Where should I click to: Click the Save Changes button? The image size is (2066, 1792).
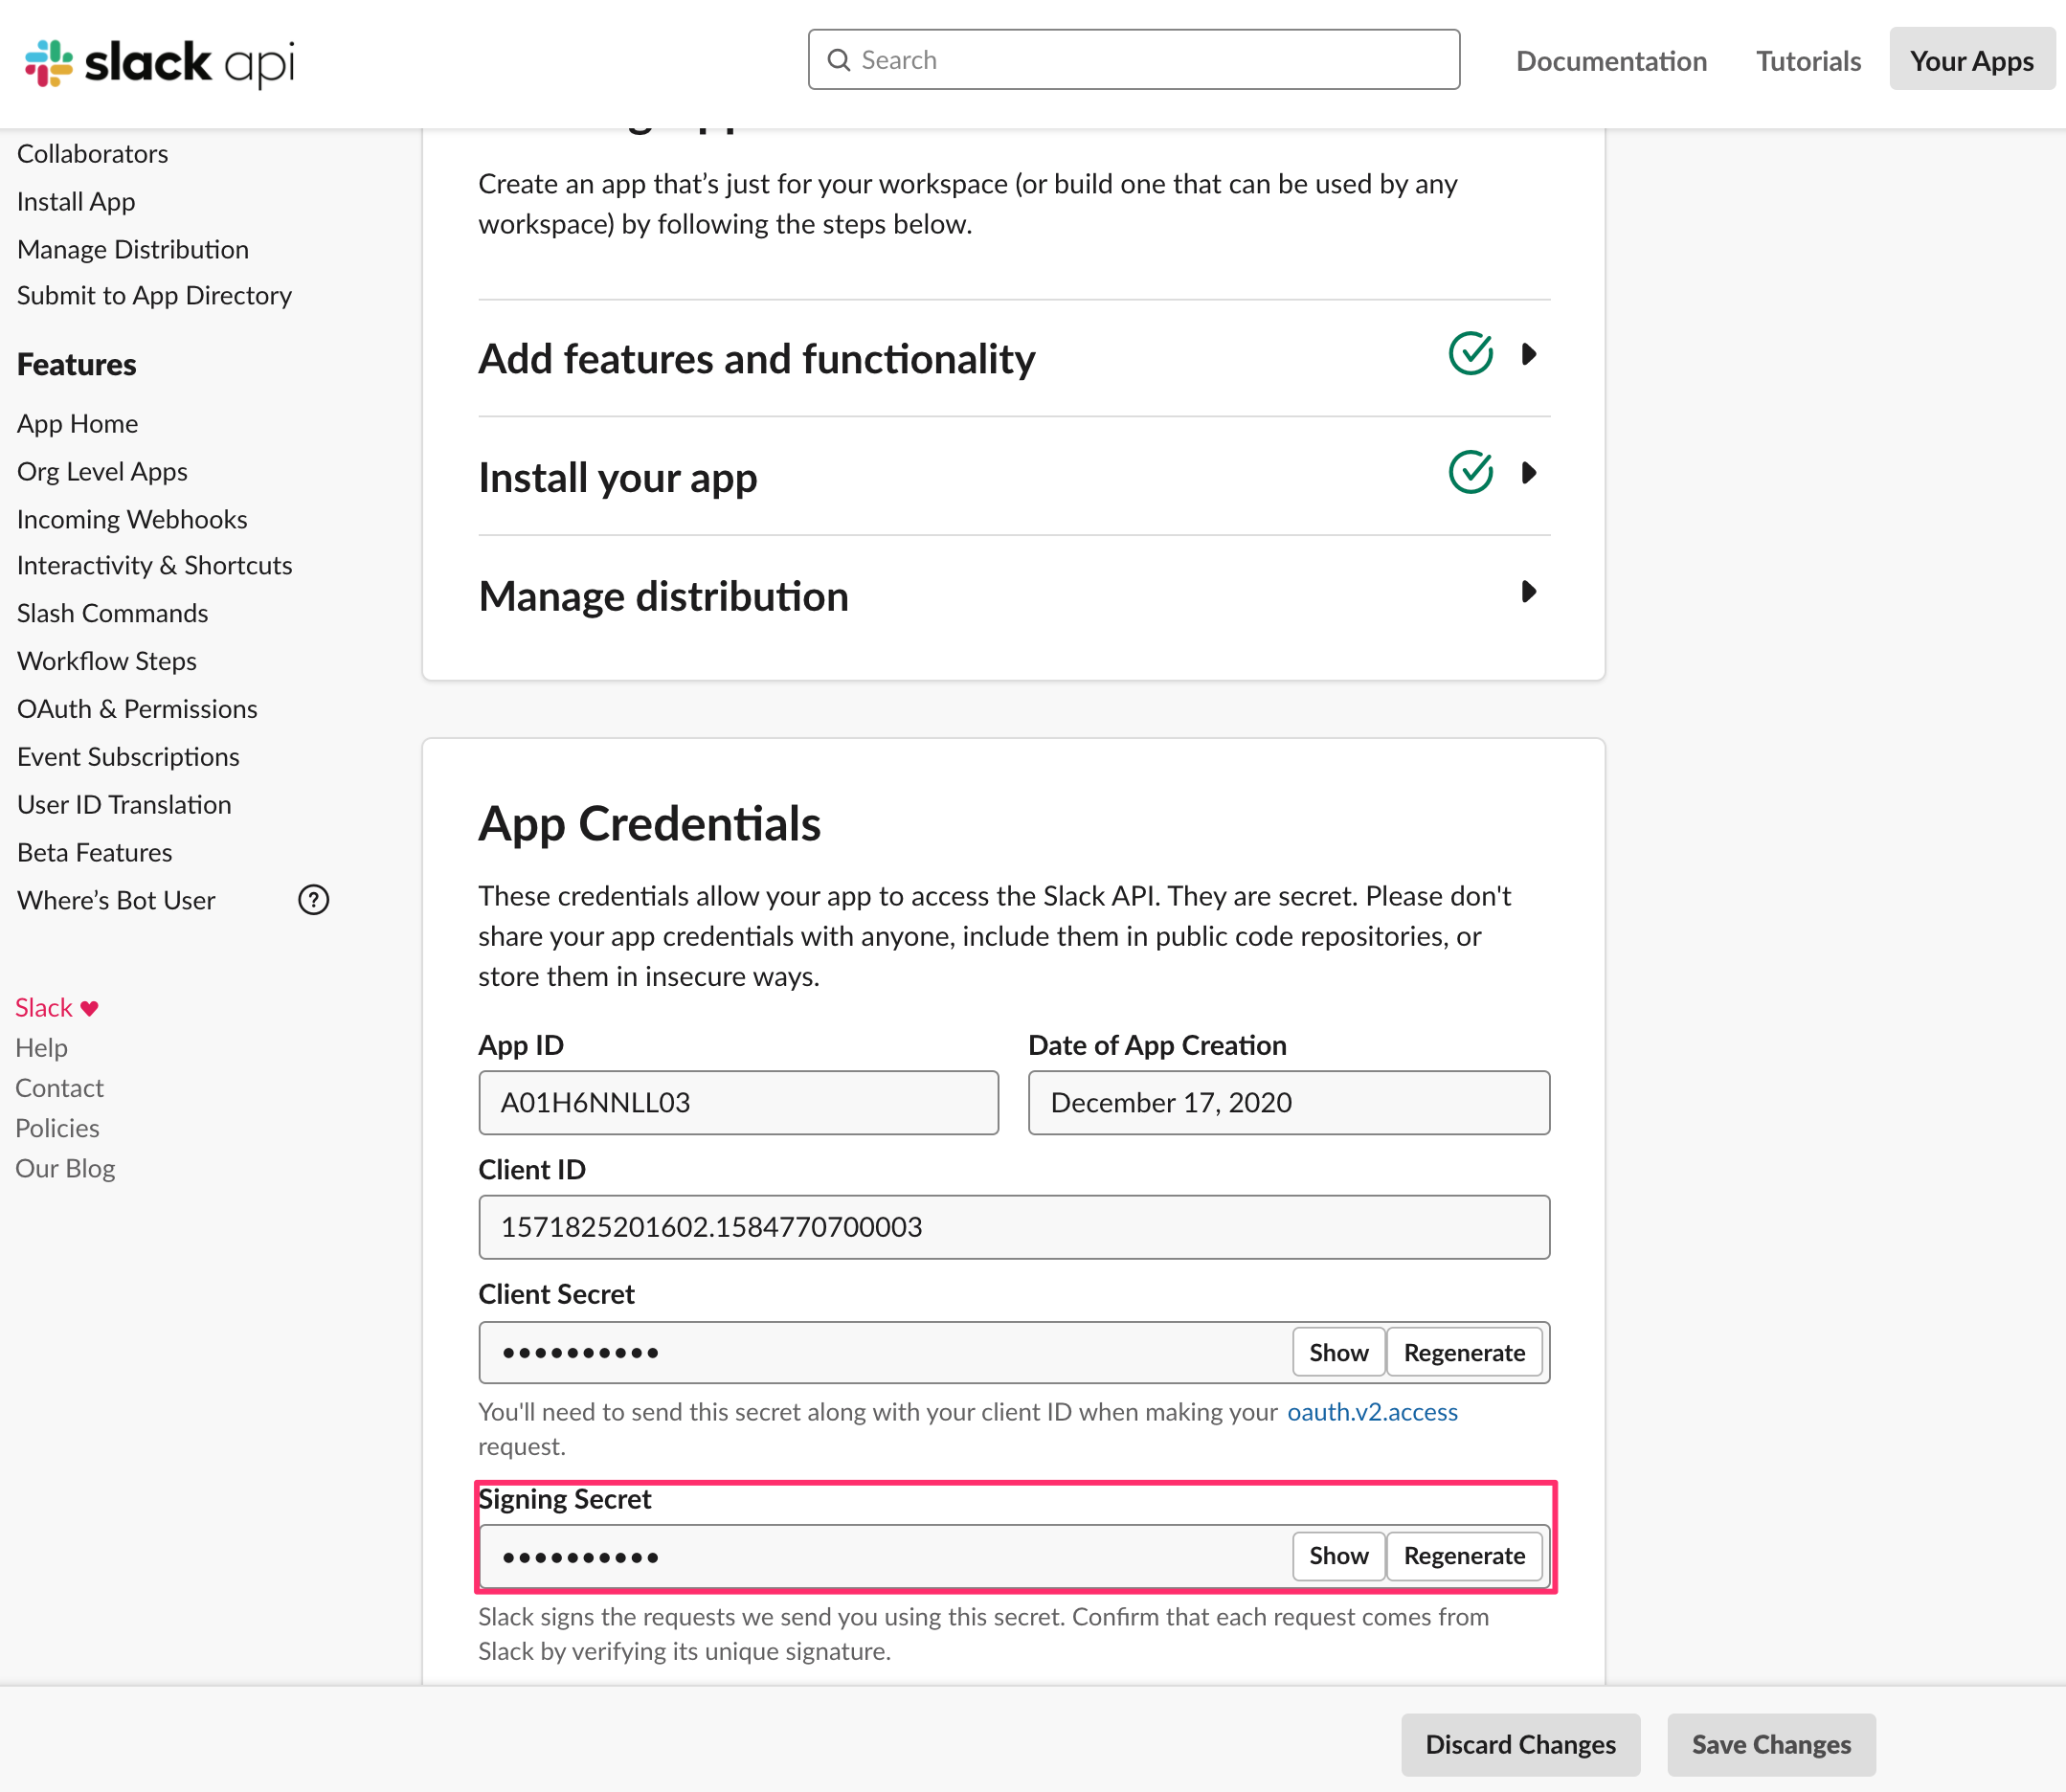coord(1771,1744)
